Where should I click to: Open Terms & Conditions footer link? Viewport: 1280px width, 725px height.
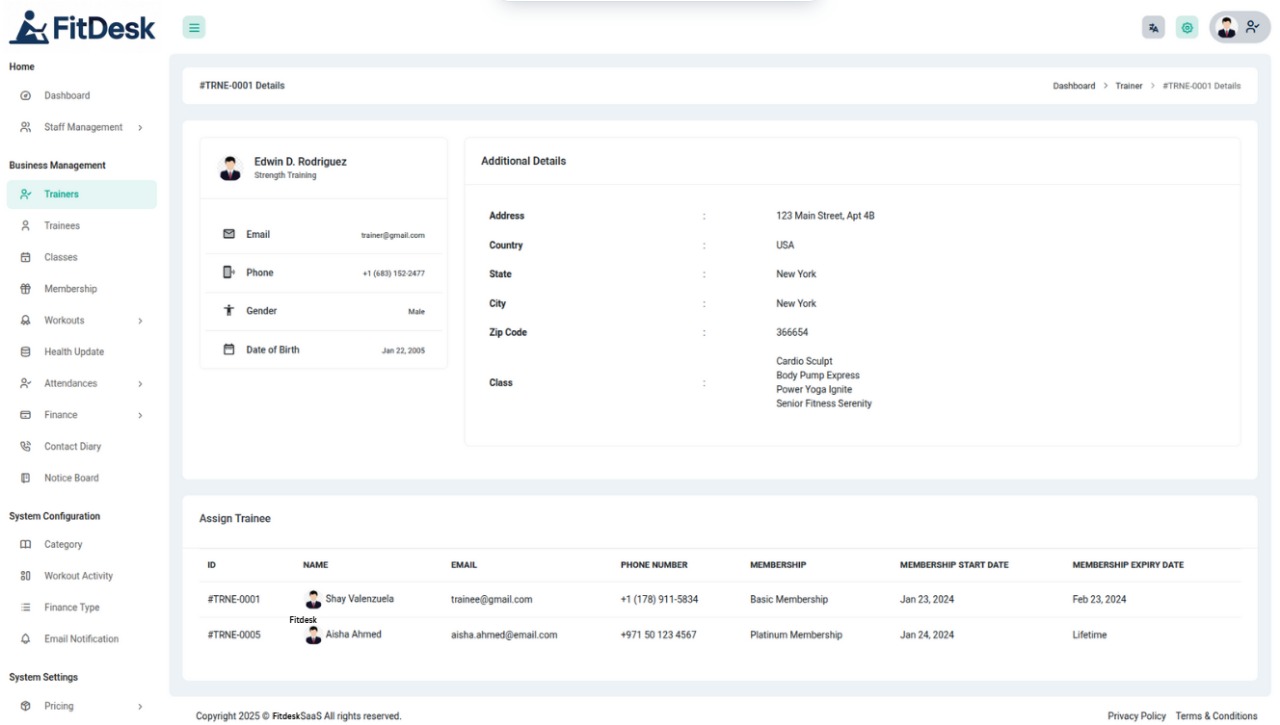tap(1216, 716)
